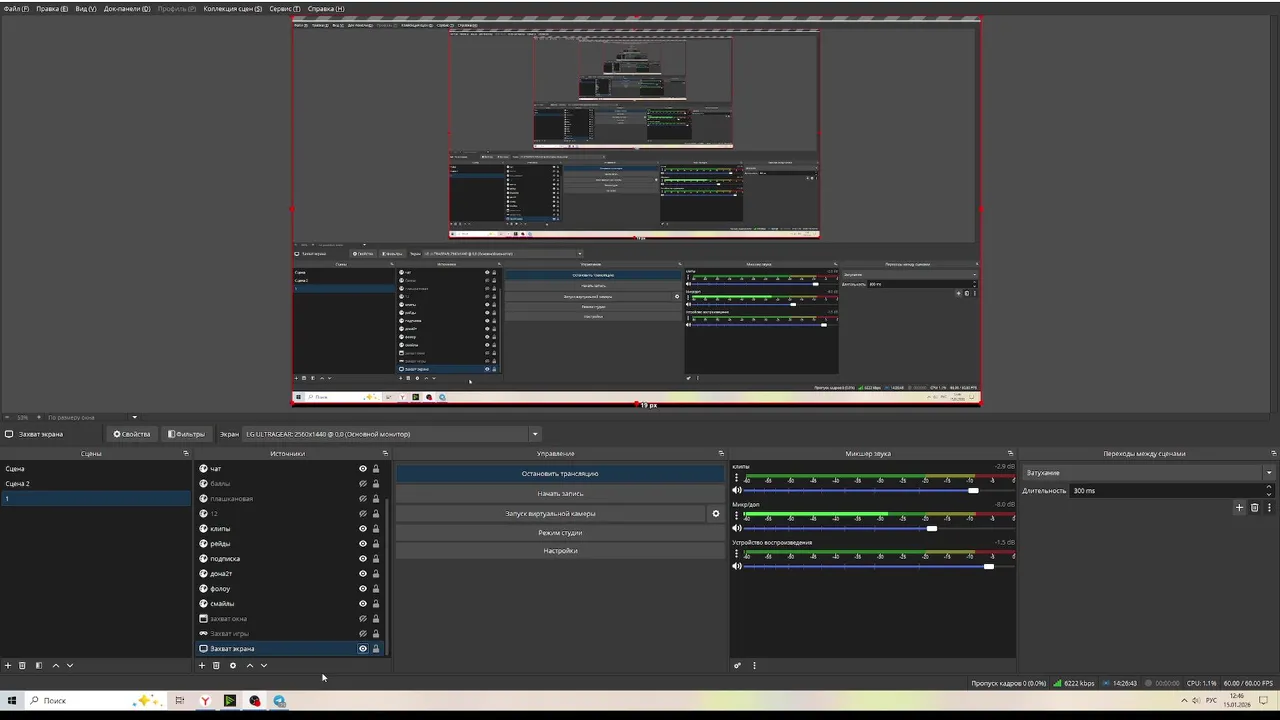The width and height of the screenshot is (1280, 720).
Task: Enable Режим студии
Action: [x=560, y=532]
